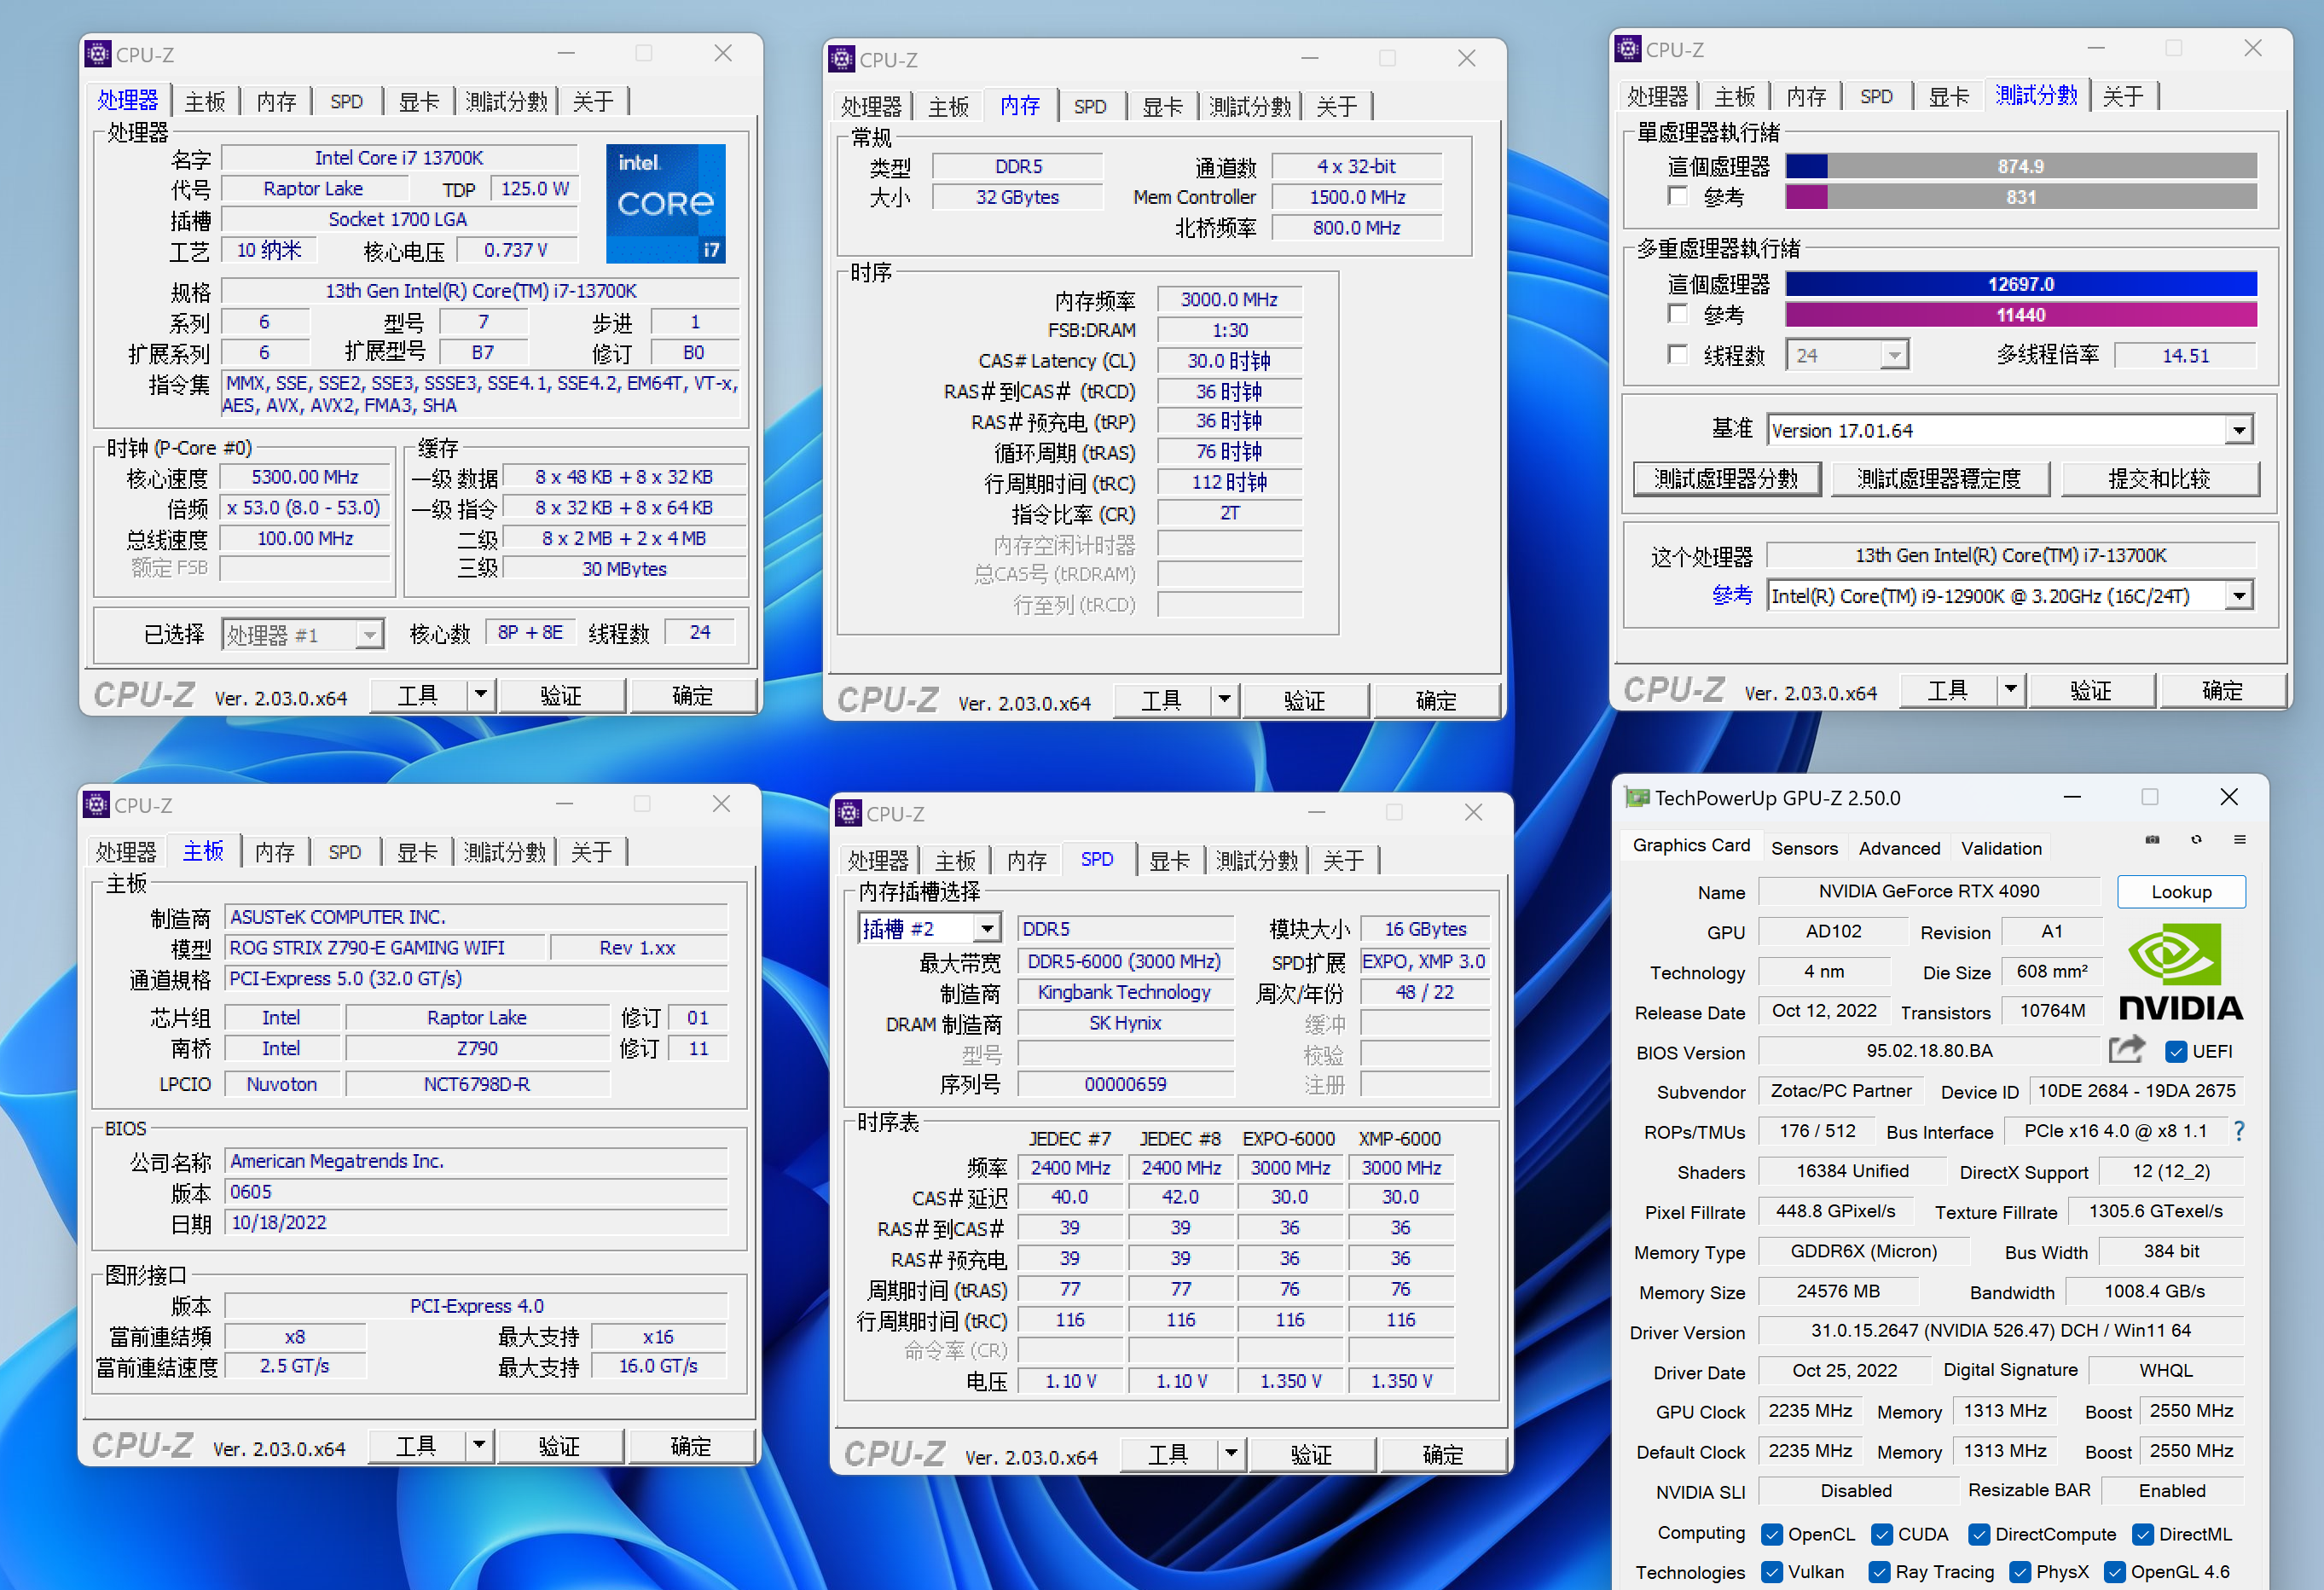Click the GPU-Z app icon in the title bar

click(1637, 797)
